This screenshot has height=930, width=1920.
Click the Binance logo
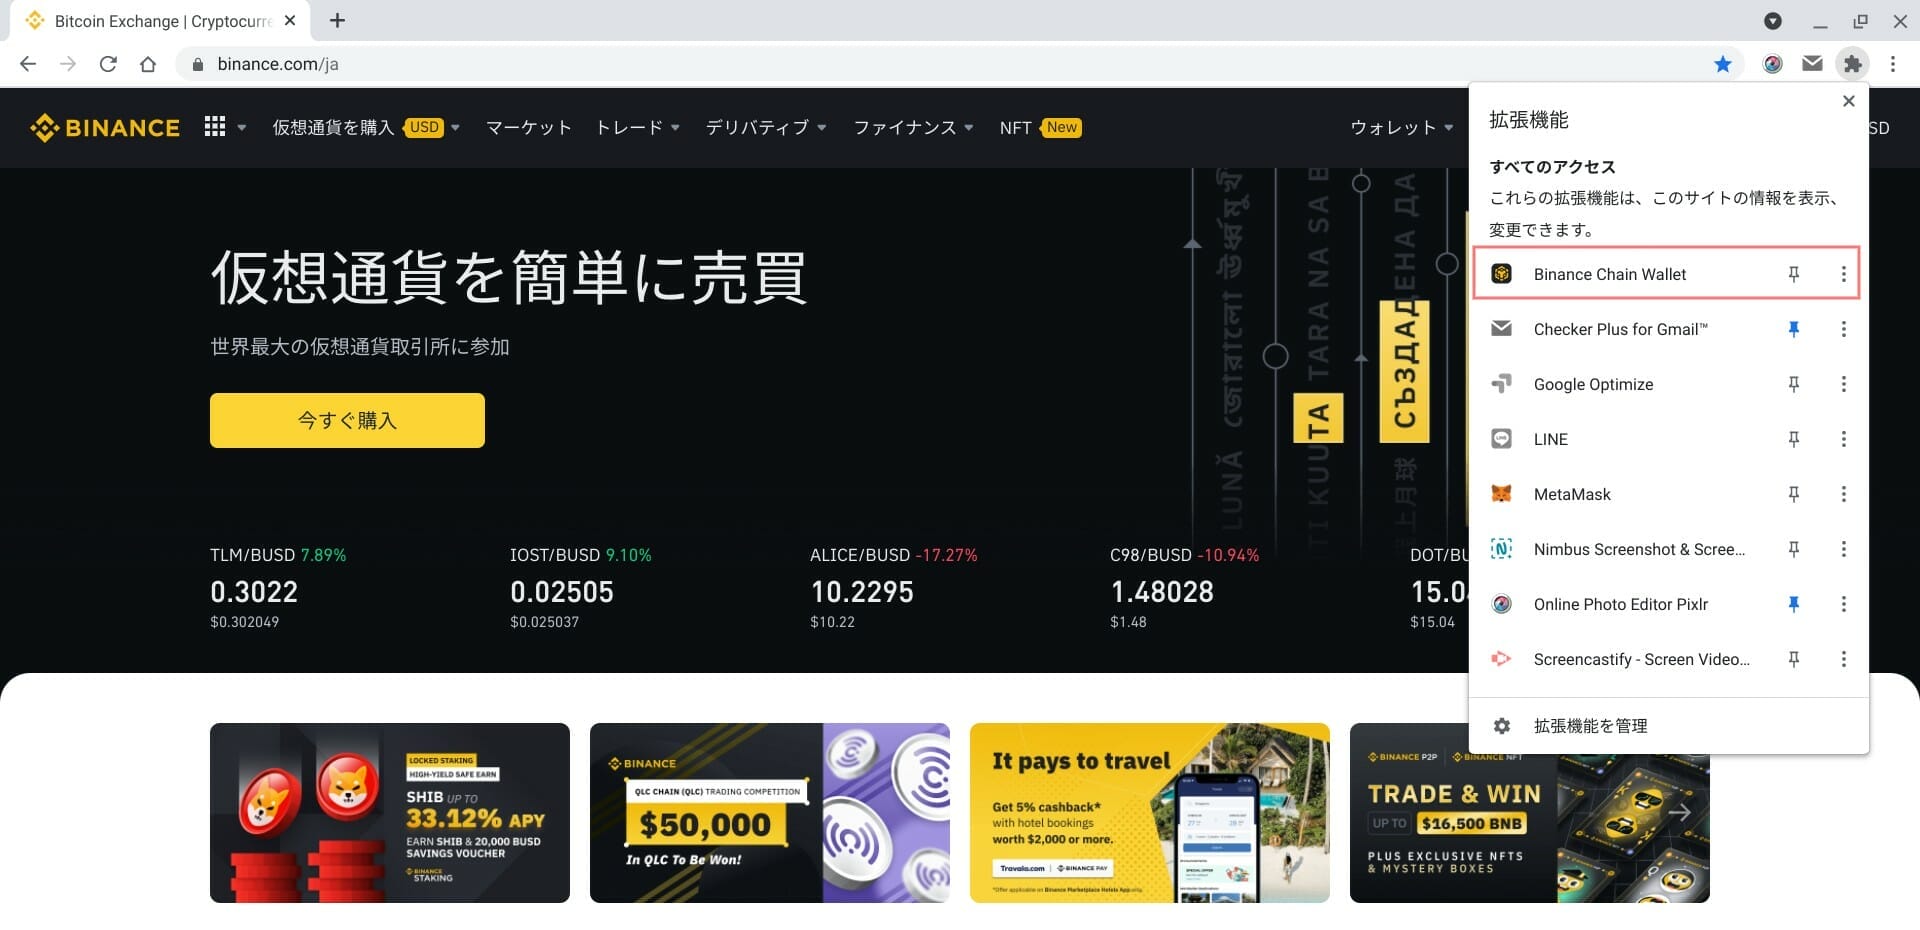pos(105,128)
